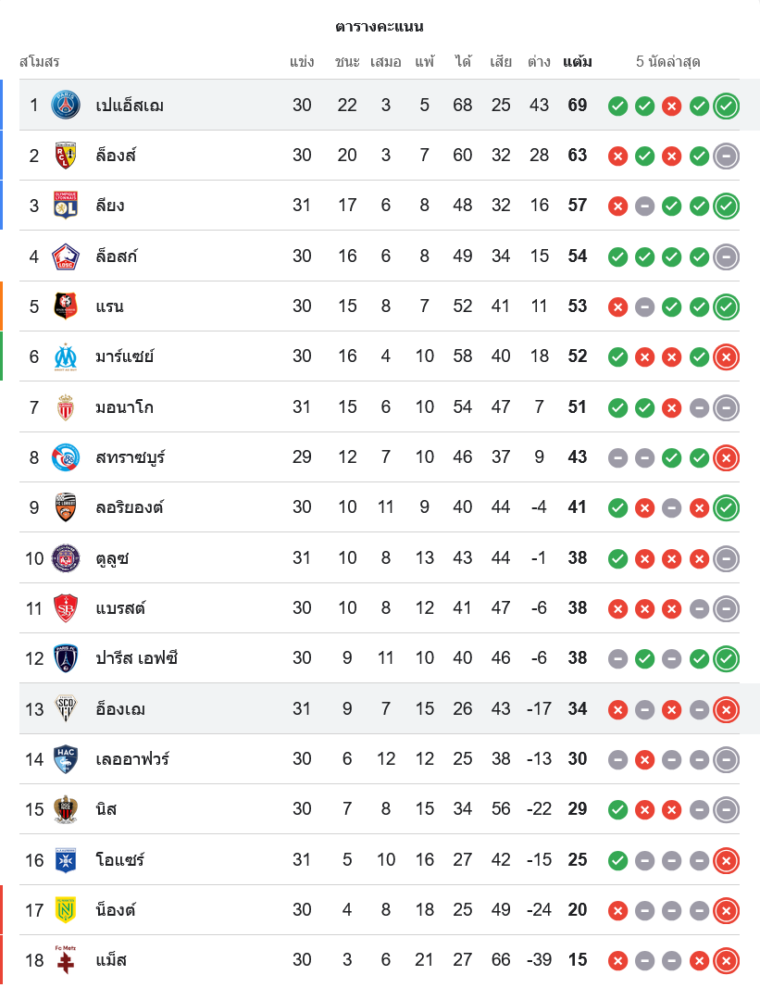Screen dimensions: 760x1000
Task: Click the Marseille club logo
Action: [x=66, y=356]
